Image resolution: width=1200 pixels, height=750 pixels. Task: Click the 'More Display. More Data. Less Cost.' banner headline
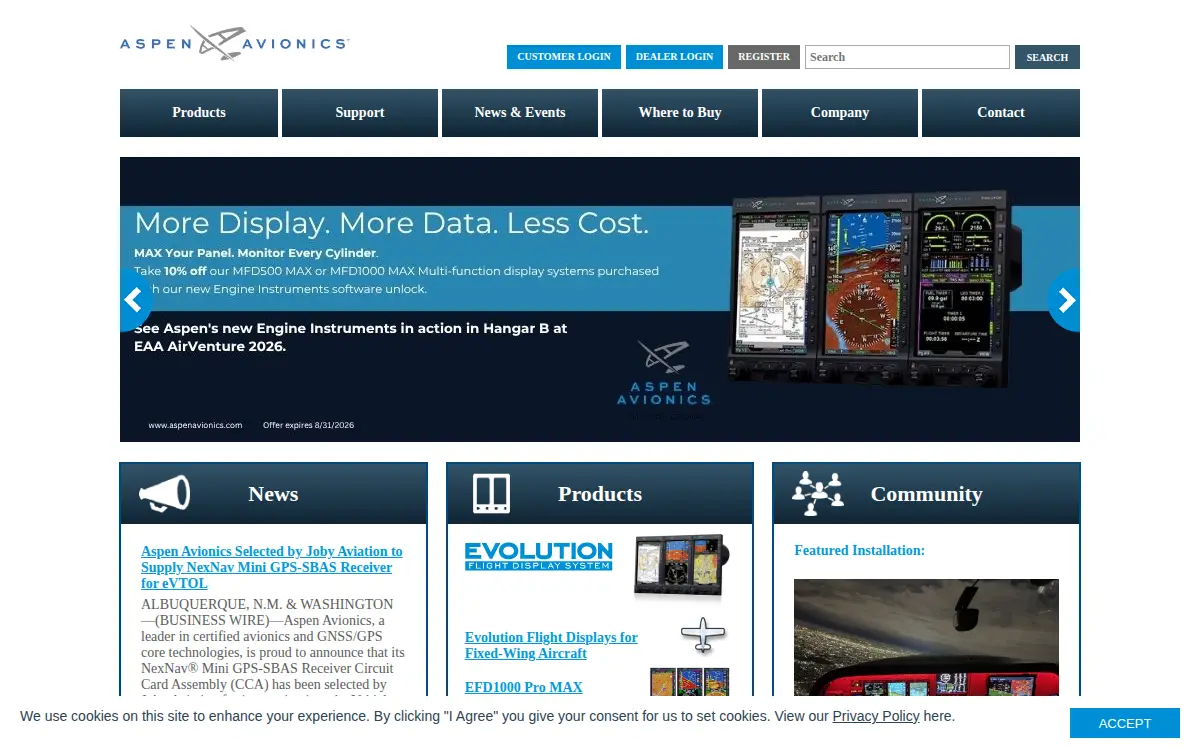[x=392, y=223]
